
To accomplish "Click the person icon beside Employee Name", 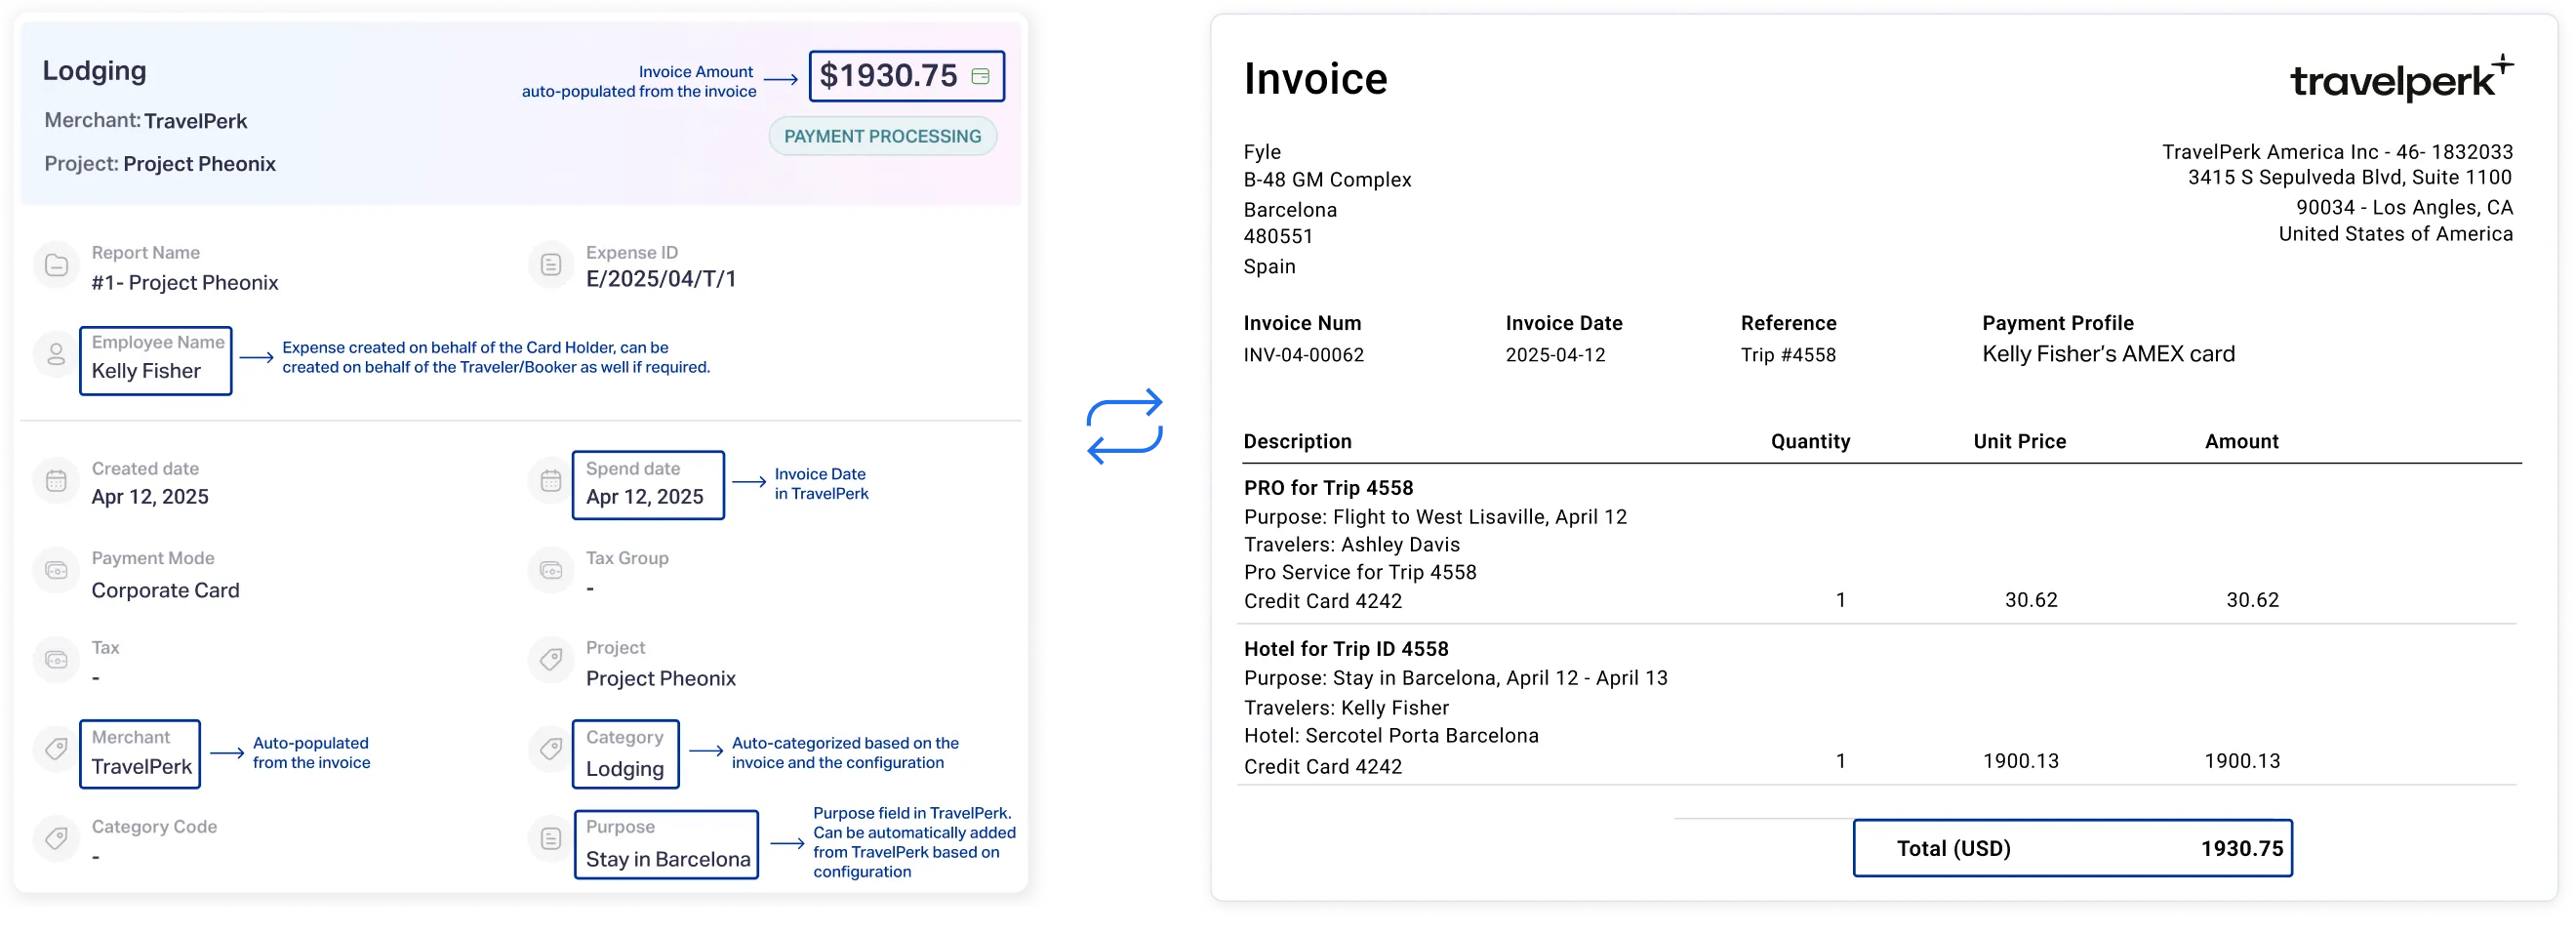I will (x=57, y=354).
